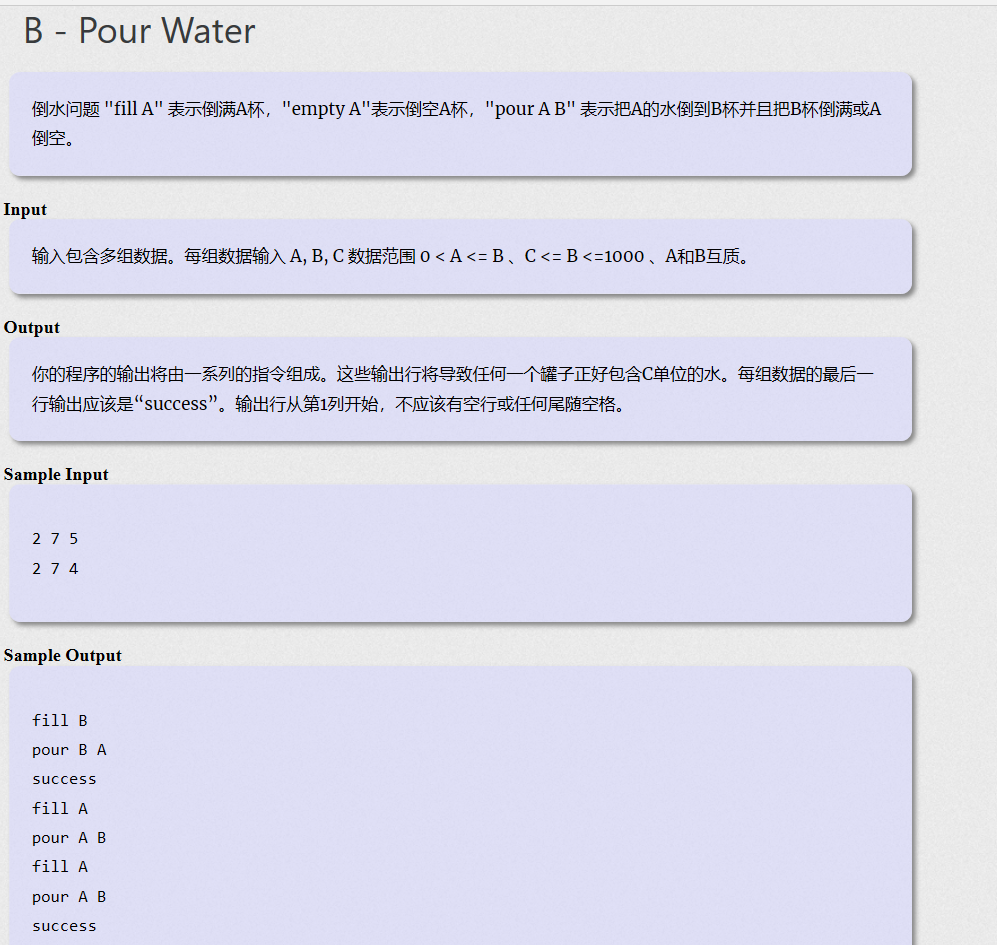Click the output description paragraph "你的程序的输出"
This screenshot has width=997, height=945.
click(x=453, y=389)
